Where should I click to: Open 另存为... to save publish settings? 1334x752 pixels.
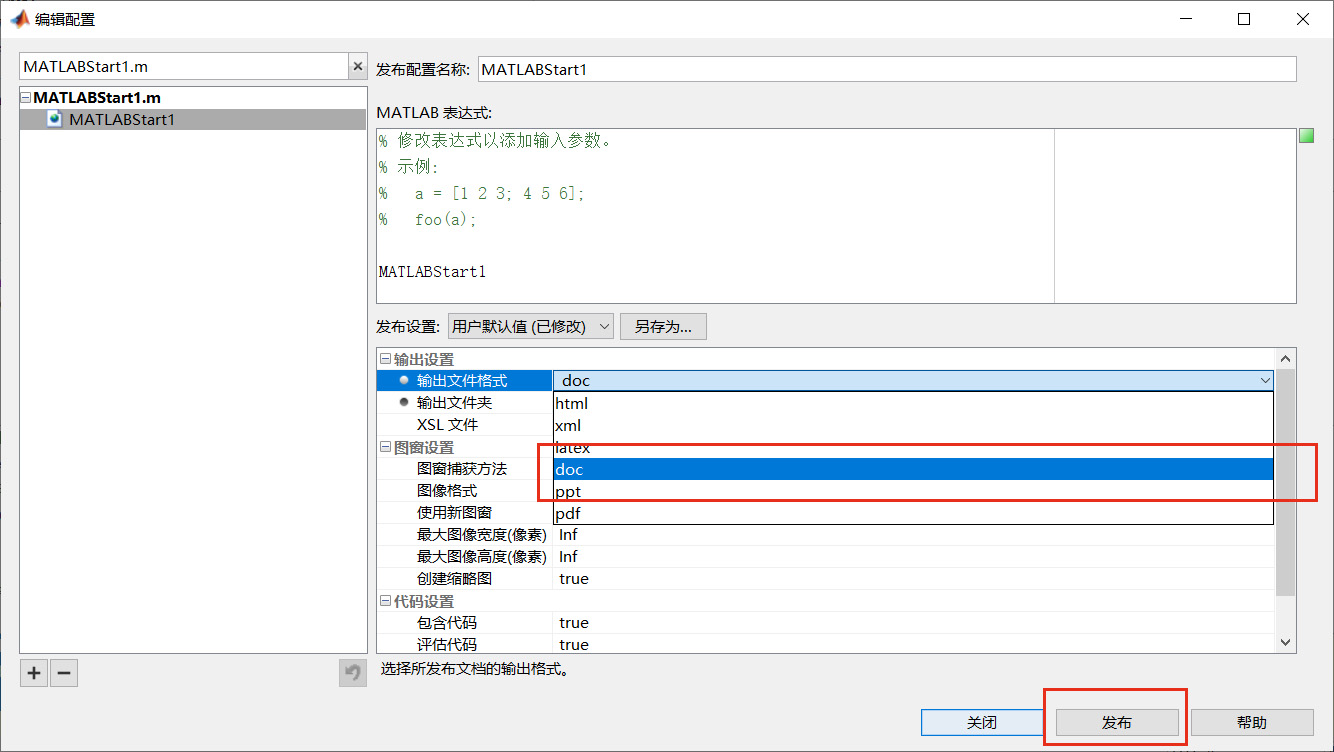point(662,326)
